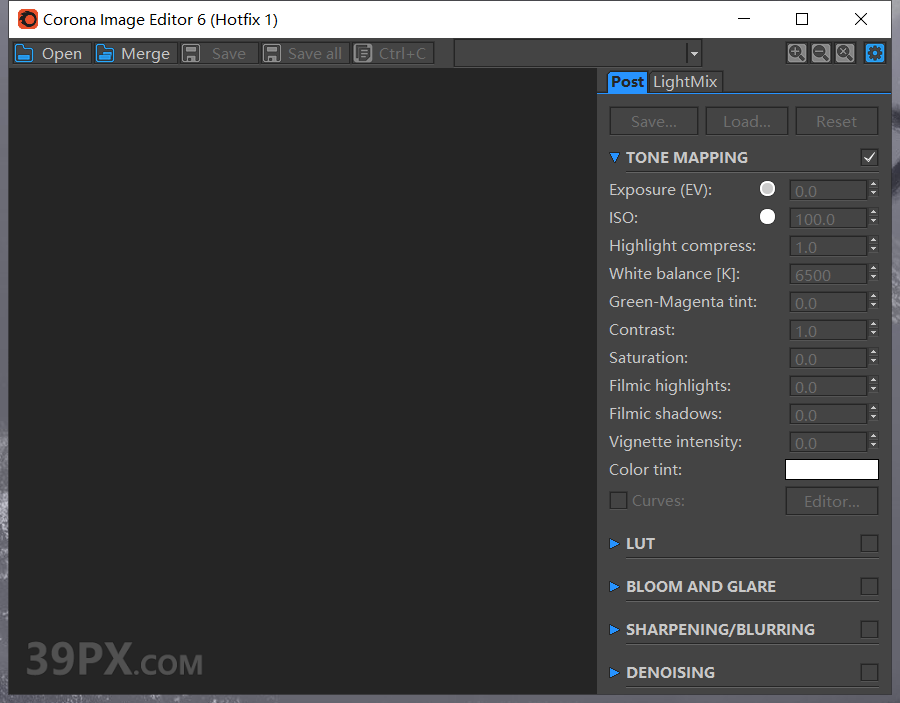Collapse the TONE MAPPING section
900x703 pixels.
[614, 157]
